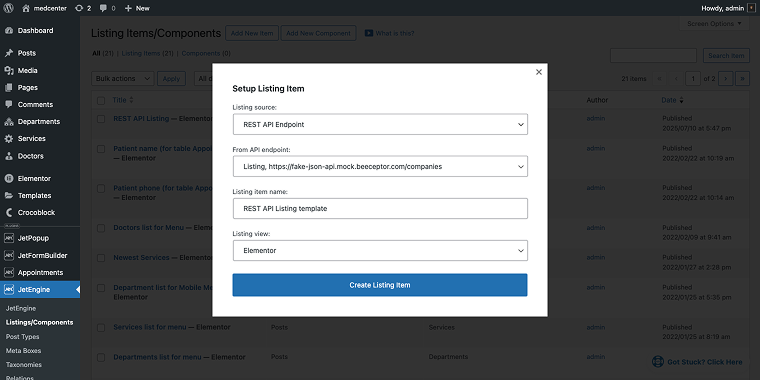Sort the table by Date column
The image size is (760, 380).
(x=672, y=100)
